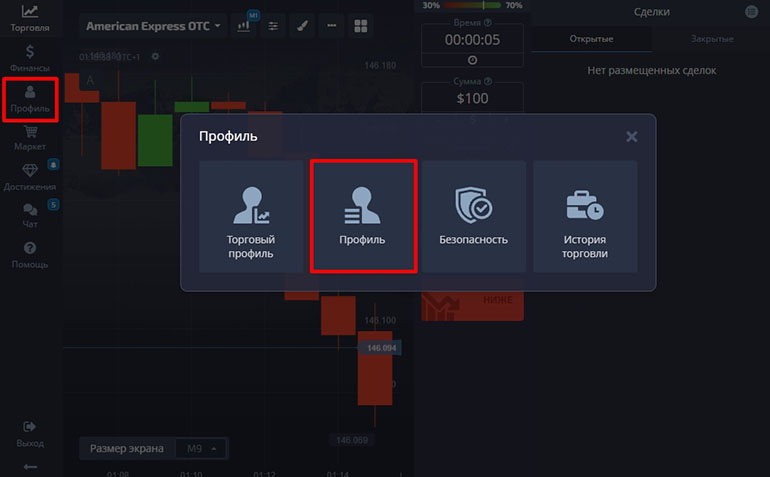This screenshot has width=770, height=477.
Task: Click the Сделки panel round icon
Action: point(751,11)
